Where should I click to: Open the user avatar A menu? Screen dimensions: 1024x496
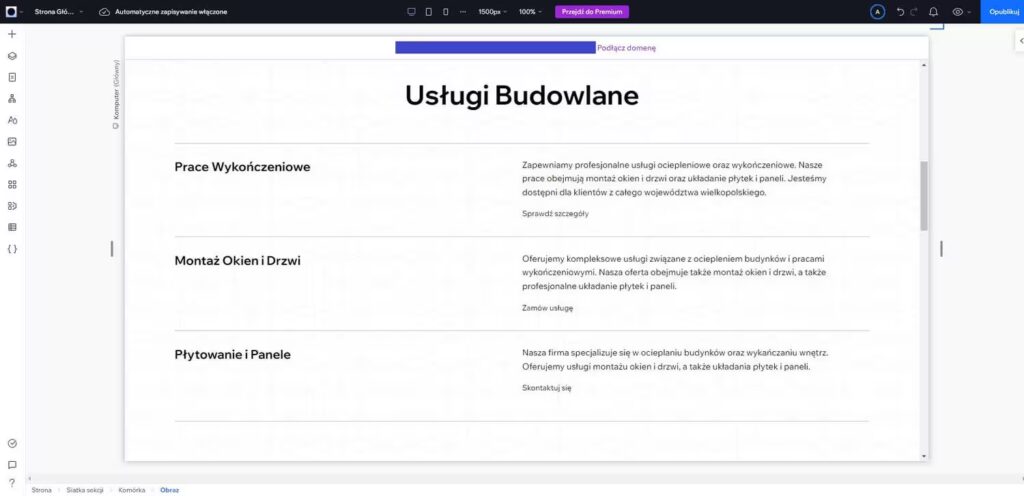tap(878, 12)
